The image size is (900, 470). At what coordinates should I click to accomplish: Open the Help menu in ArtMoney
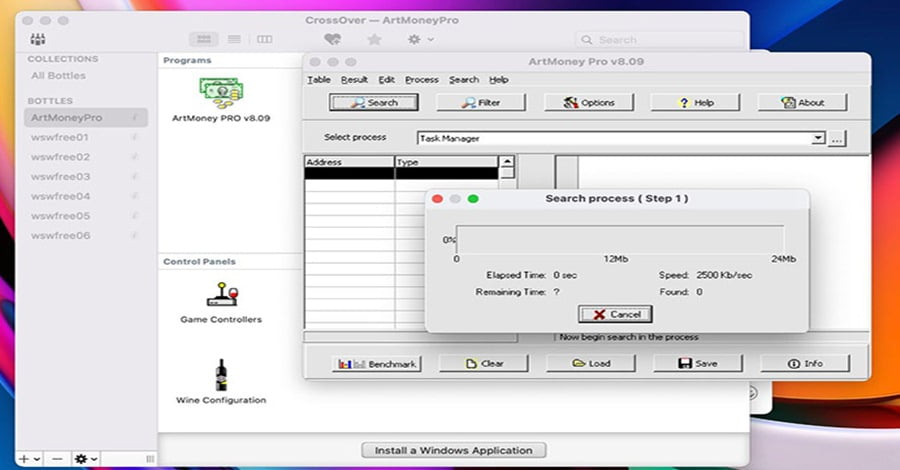point(499,80)
